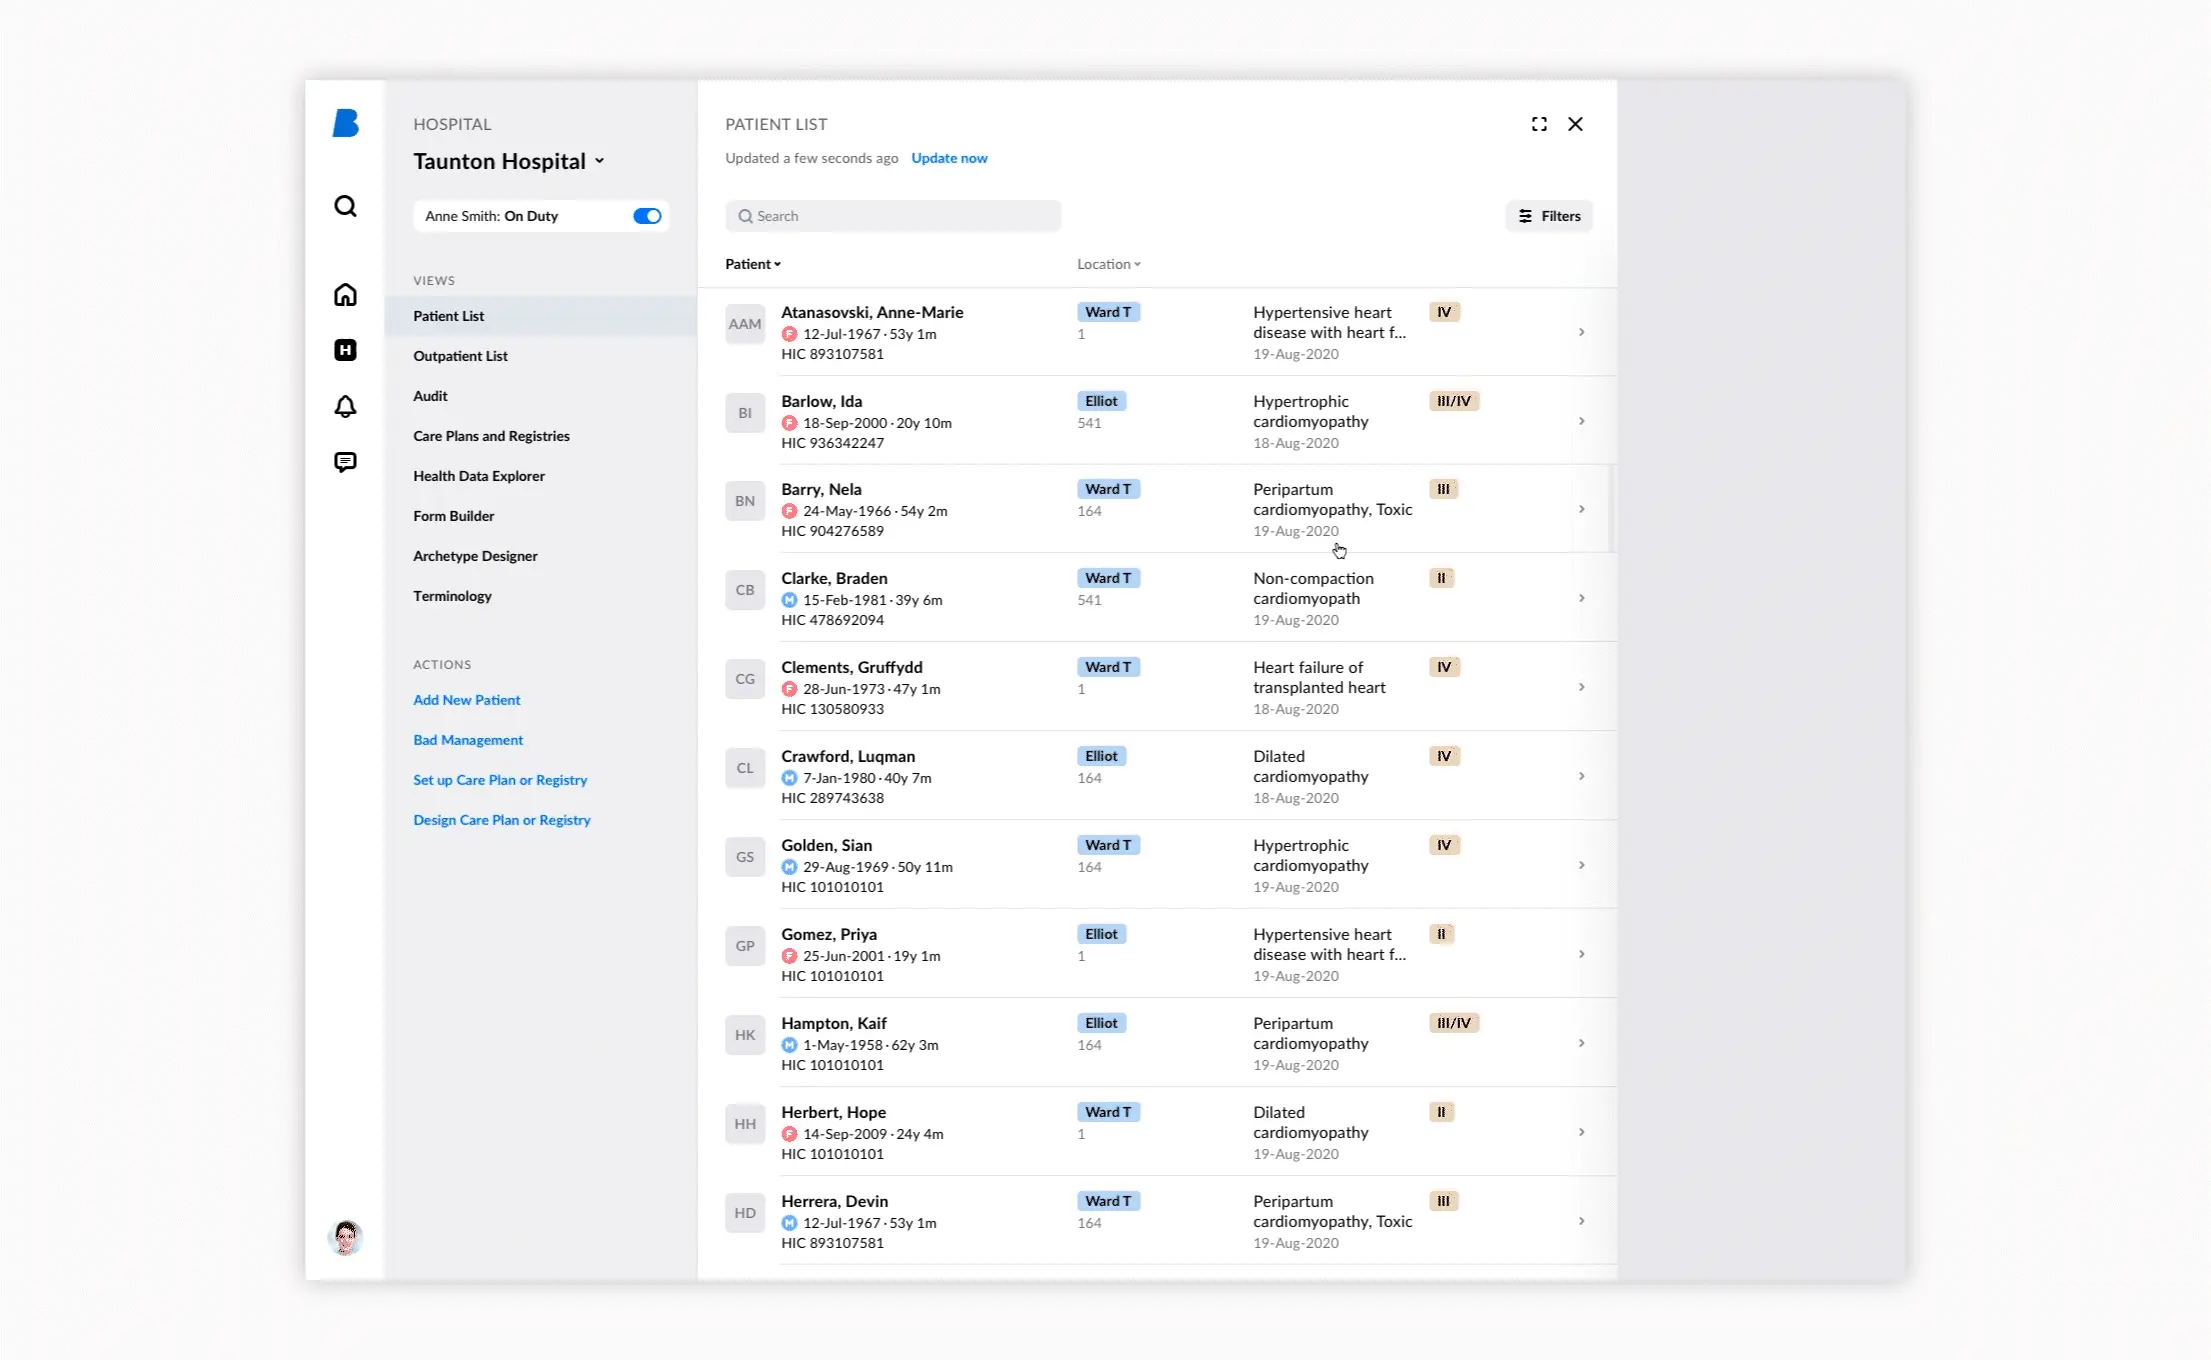This screenshot has width=2211, height=1360.
Task: Expand the patient list to fullscreen
Action: [1539, 124]
